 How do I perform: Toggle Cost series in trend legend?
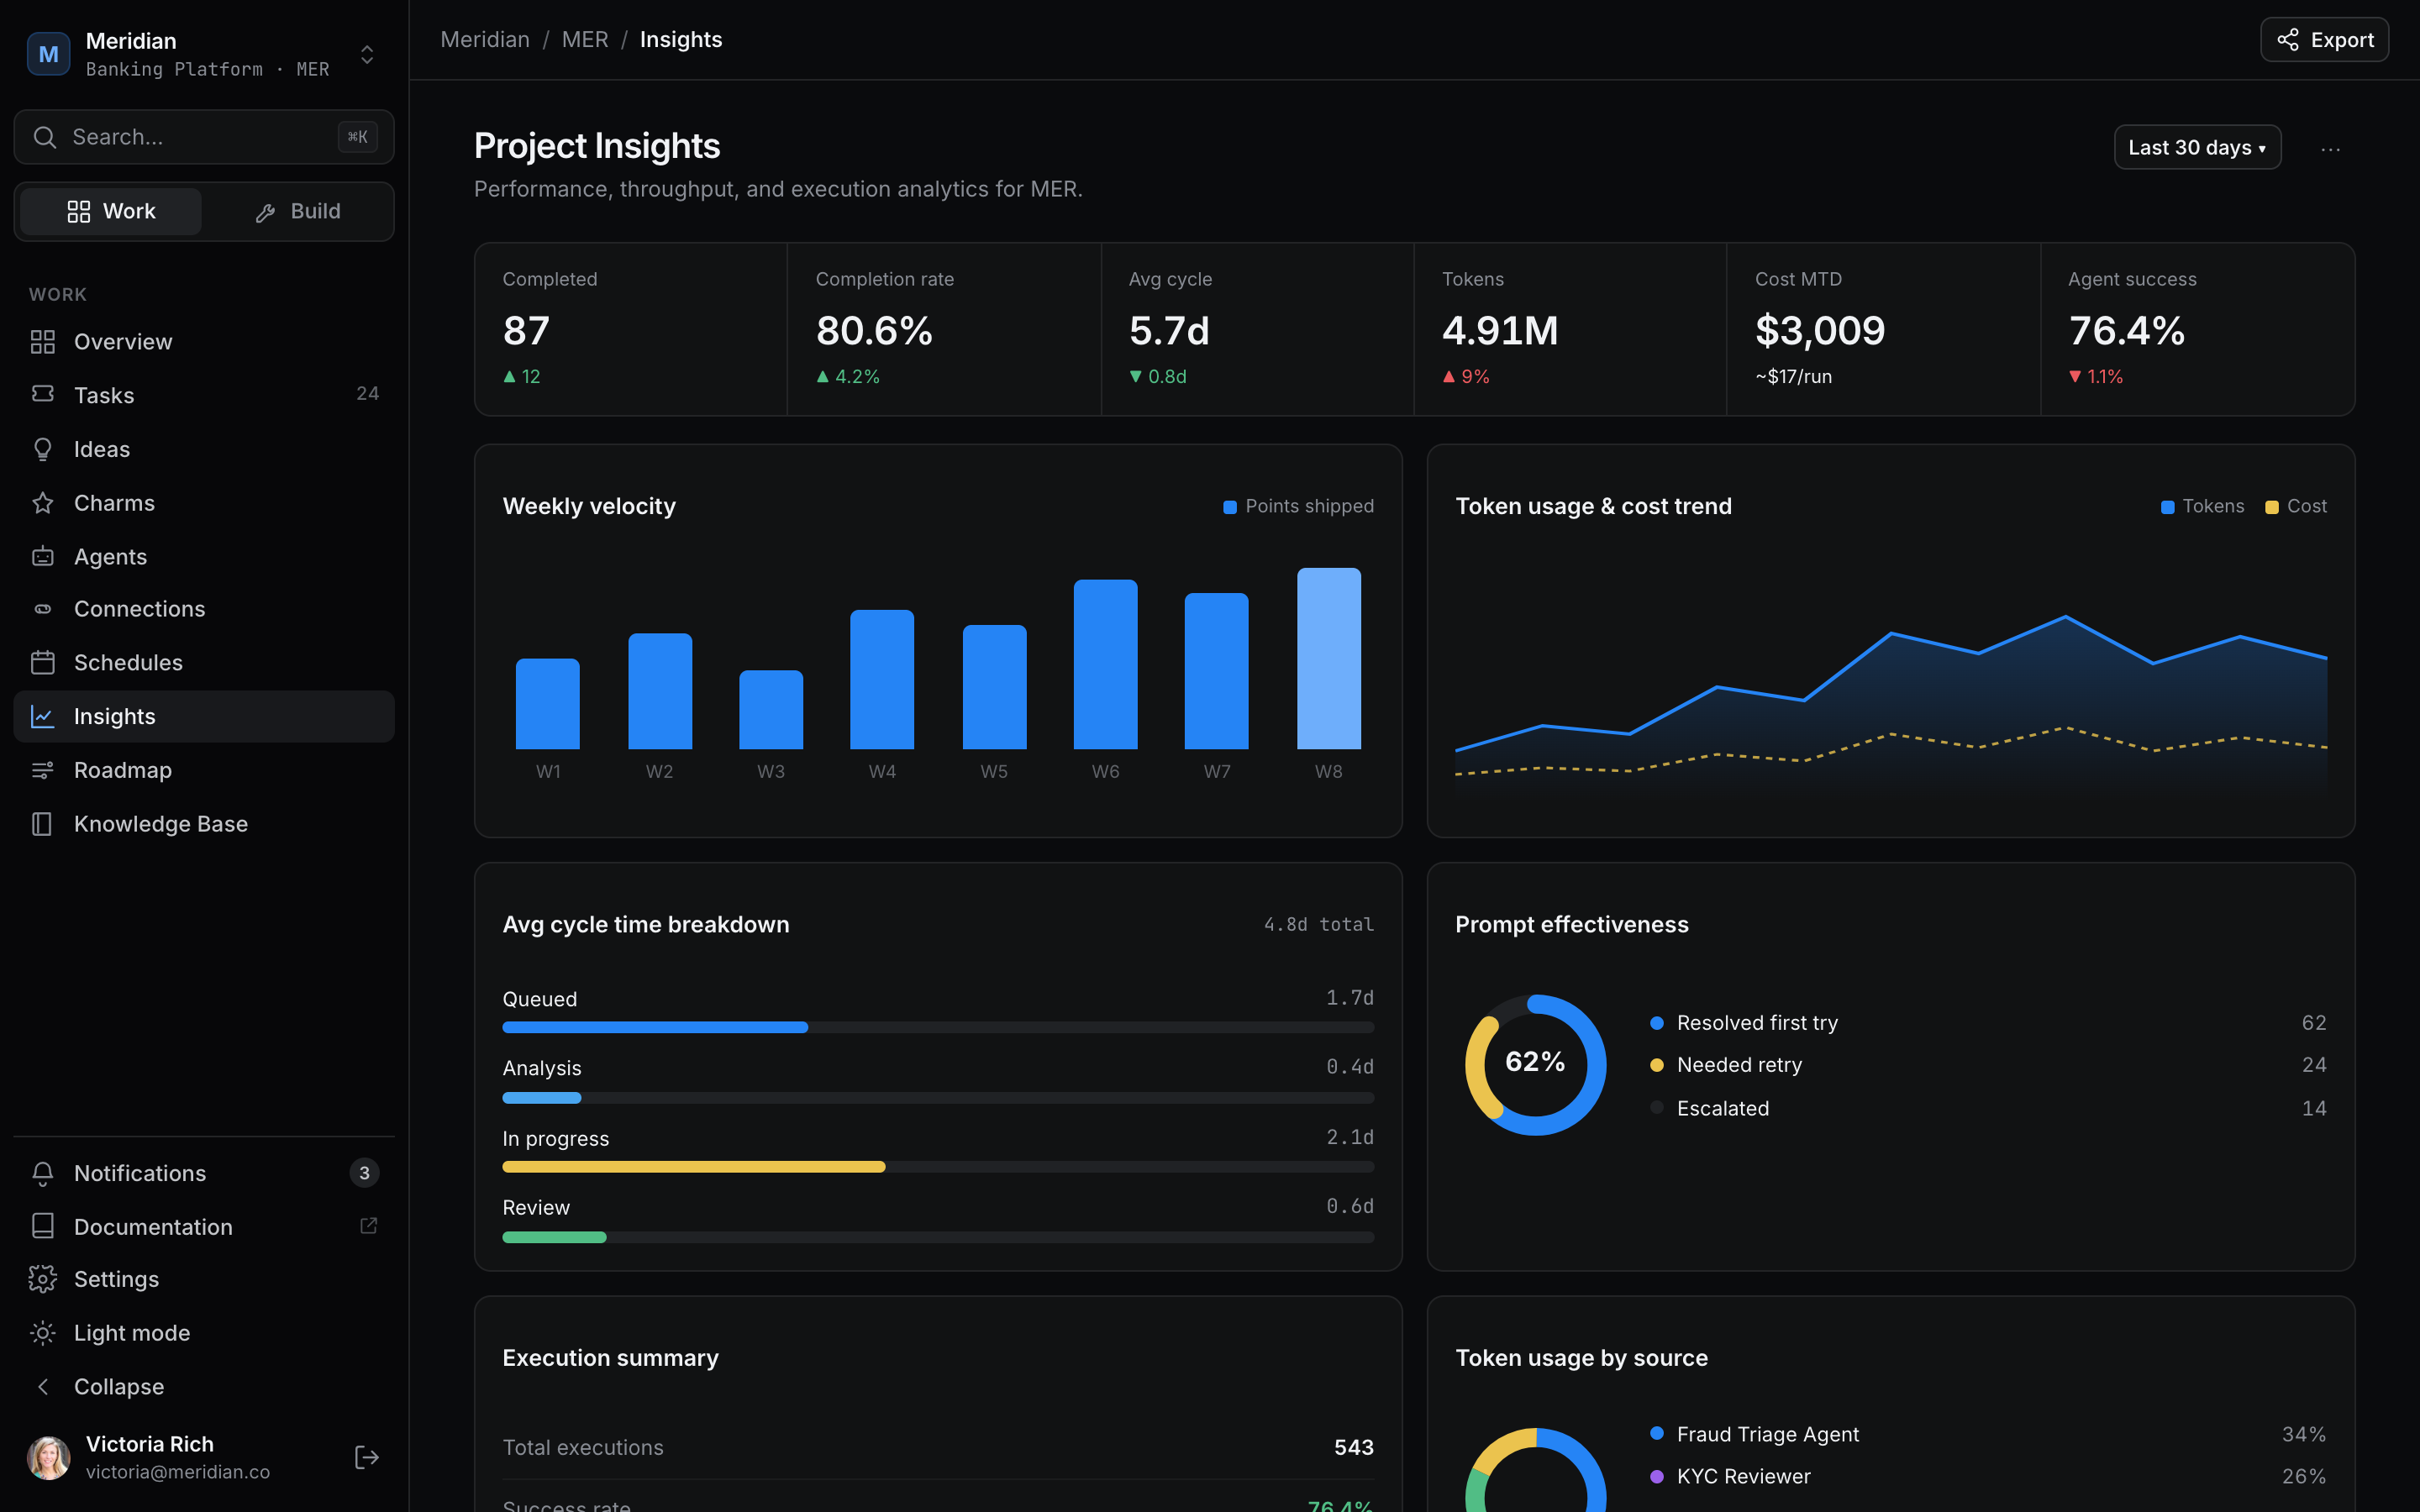pos(2296,506)
